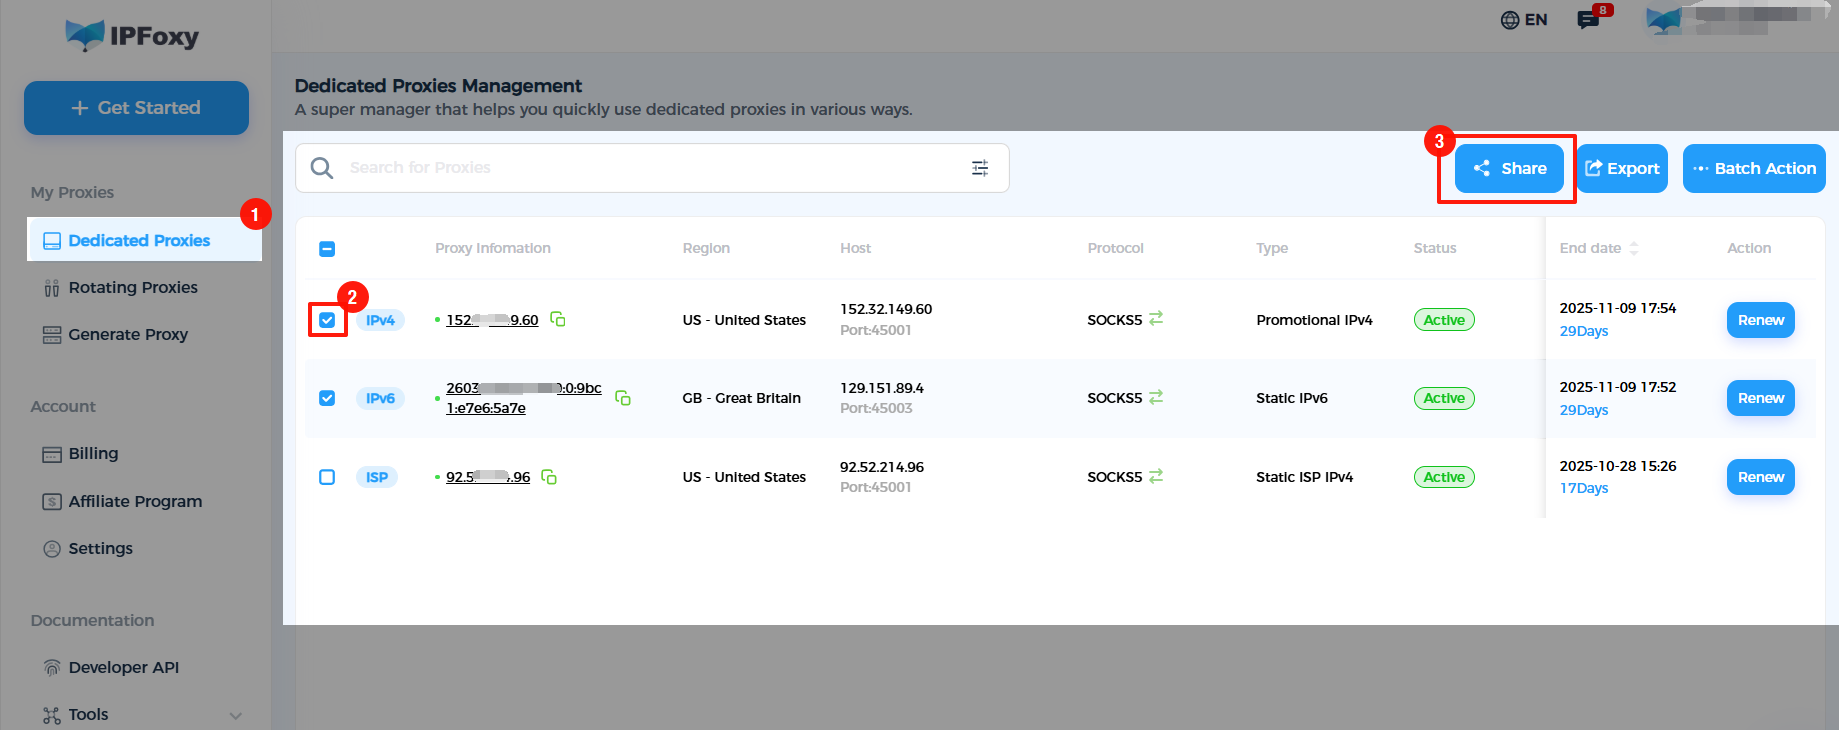The height and width of the screenshot is (730, 1839).
Task: Open the search filter options icon
Action: click(x=980, y=168)
